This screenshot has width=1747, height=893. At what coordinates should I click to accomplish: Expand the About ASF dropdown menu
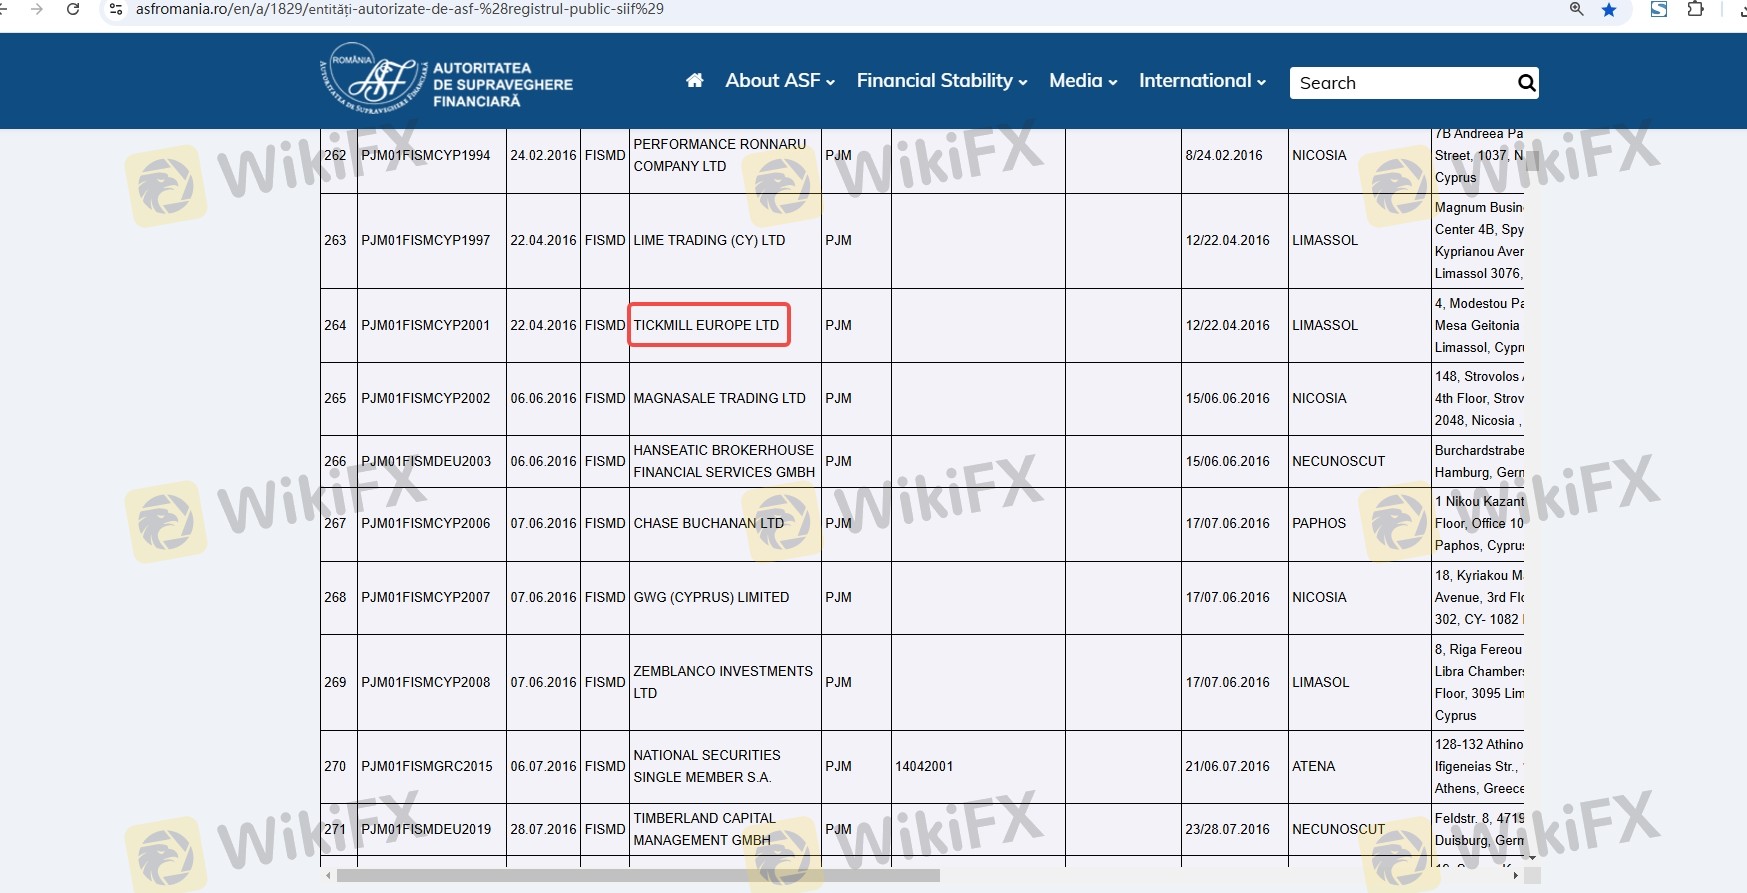click(779, 81)
